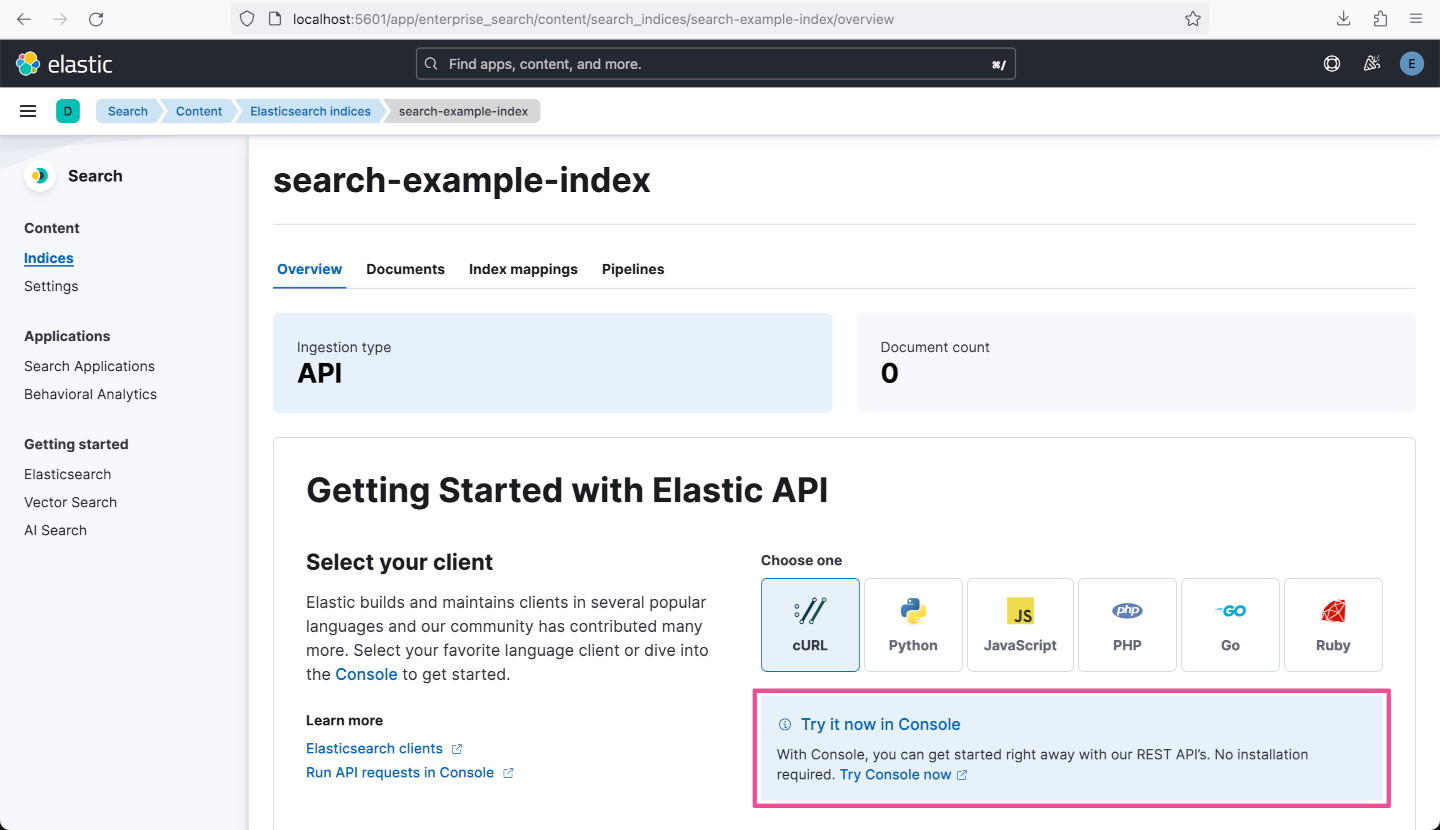Click the Content breadcrumb

coord(199,111)
